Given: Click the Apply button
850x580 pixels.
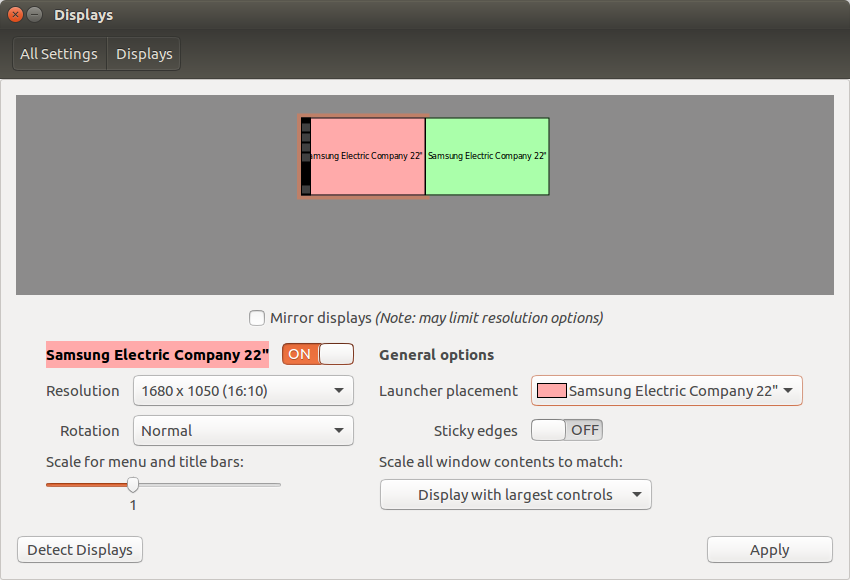Looking at the screenshot, I should (x=770, y=550).
